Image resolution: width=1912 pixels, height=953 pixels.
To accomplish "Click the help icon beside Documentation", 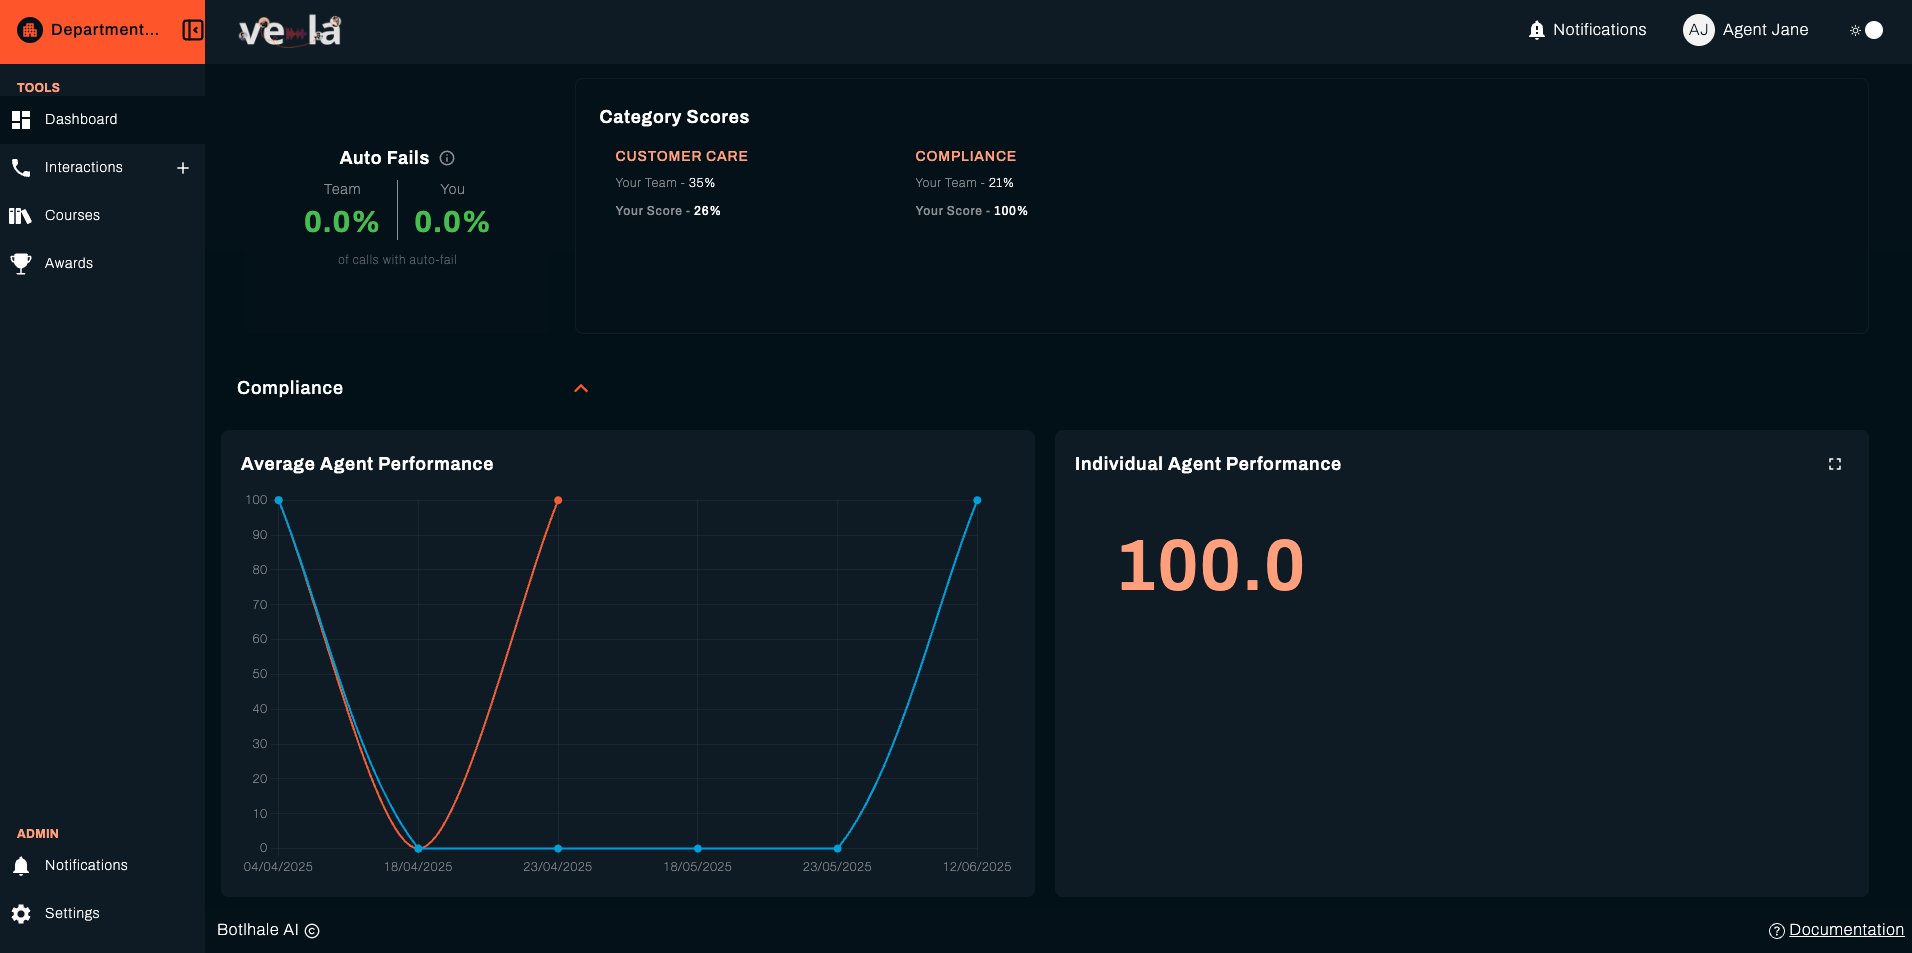I will coord(1775,930).
